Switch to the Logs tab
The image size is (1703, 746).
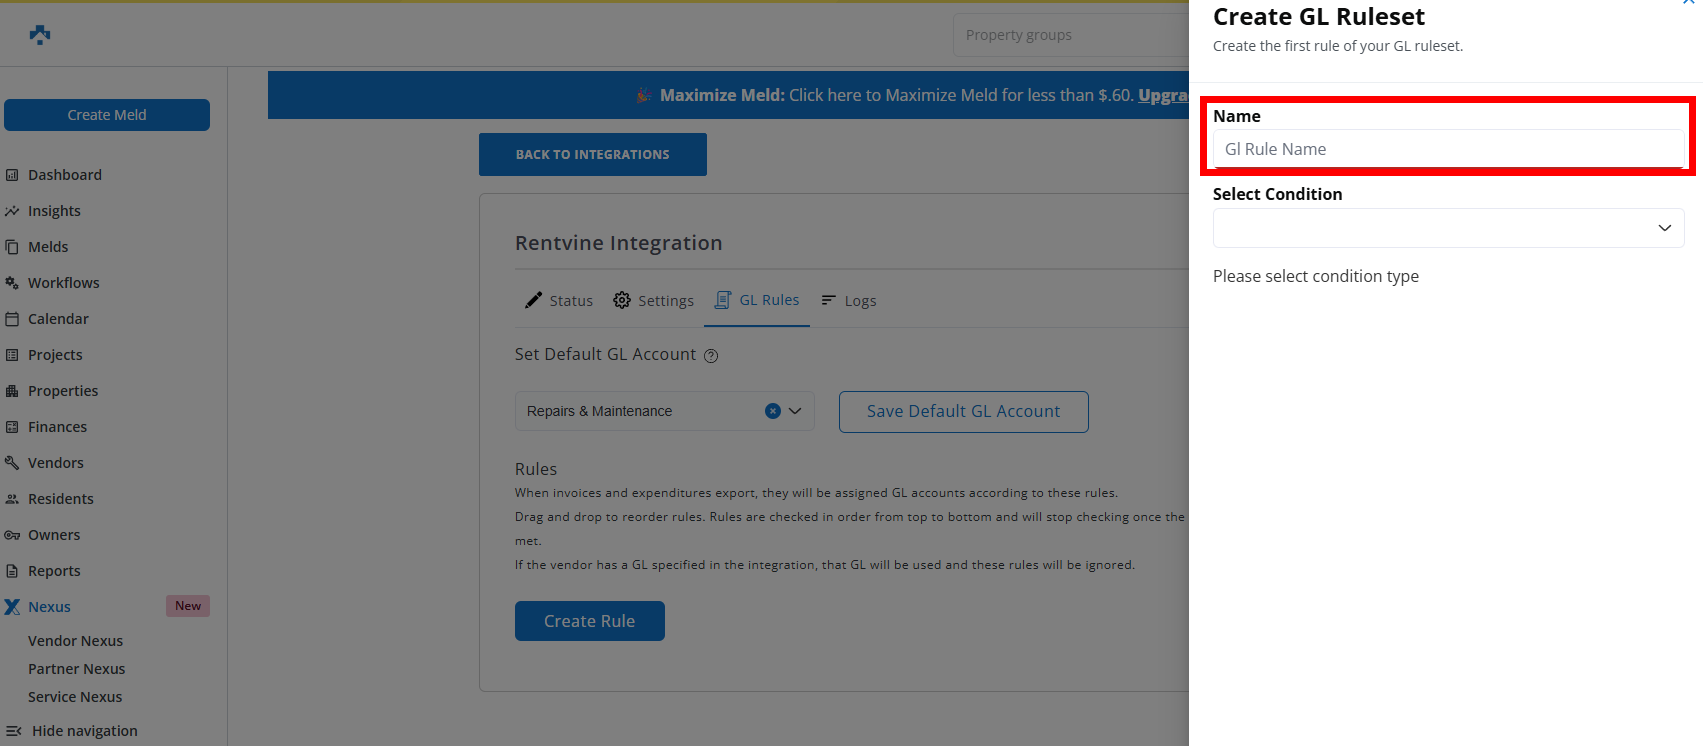(x=849, y=301)
